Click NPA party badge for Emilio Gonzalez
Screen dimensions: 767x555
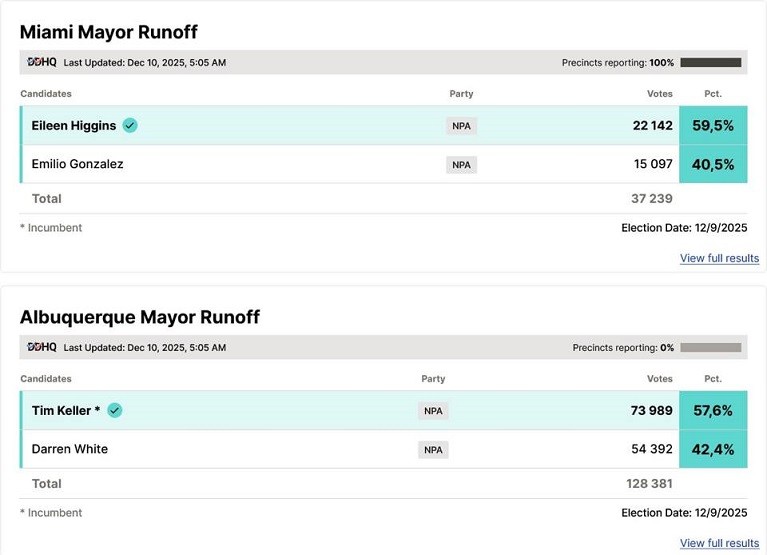pyautogui.click(x=461, y=164)
